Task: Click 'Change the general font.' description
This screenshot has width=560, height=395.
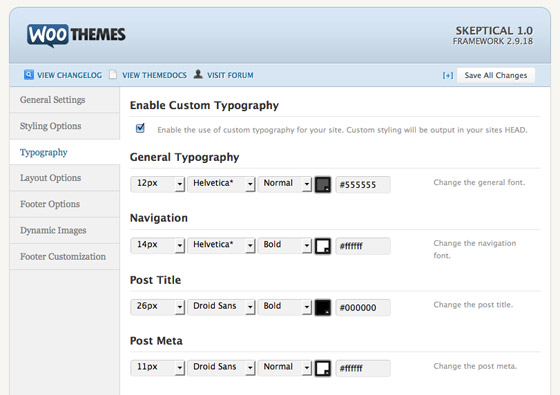Action: point(479,182)
